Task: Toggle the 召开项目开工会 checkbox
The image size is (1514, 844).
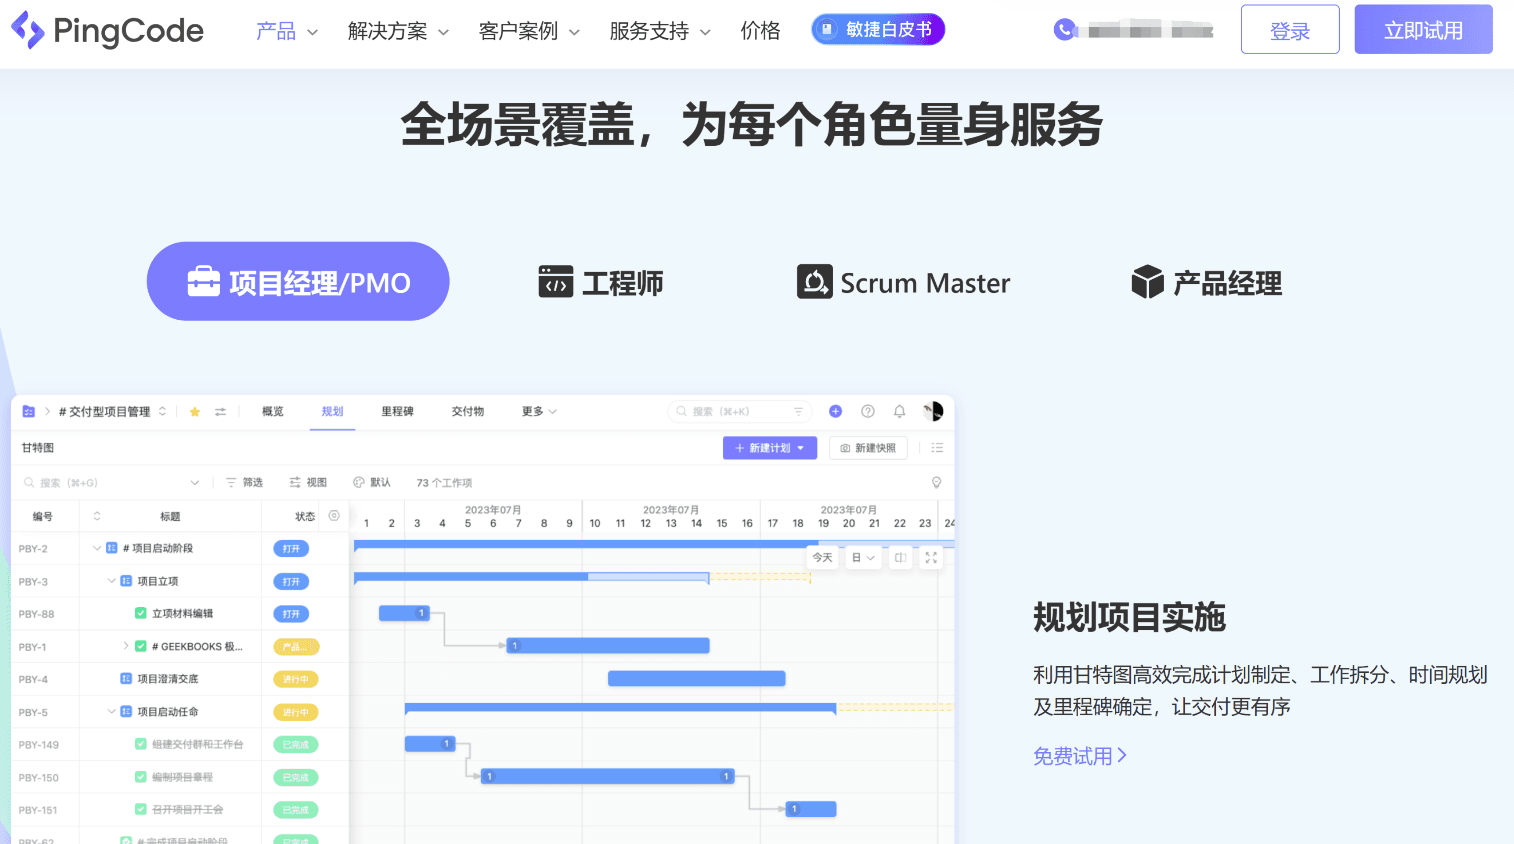Action: point(141,810)
